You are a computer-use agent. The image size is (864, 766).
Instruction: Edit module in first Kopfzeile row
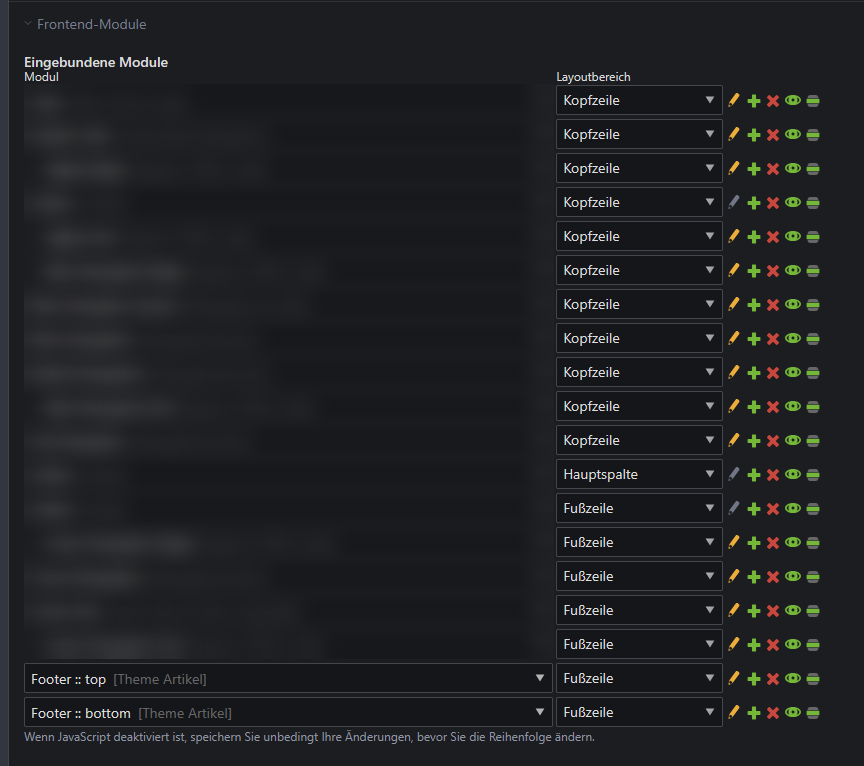click(733, 100)
